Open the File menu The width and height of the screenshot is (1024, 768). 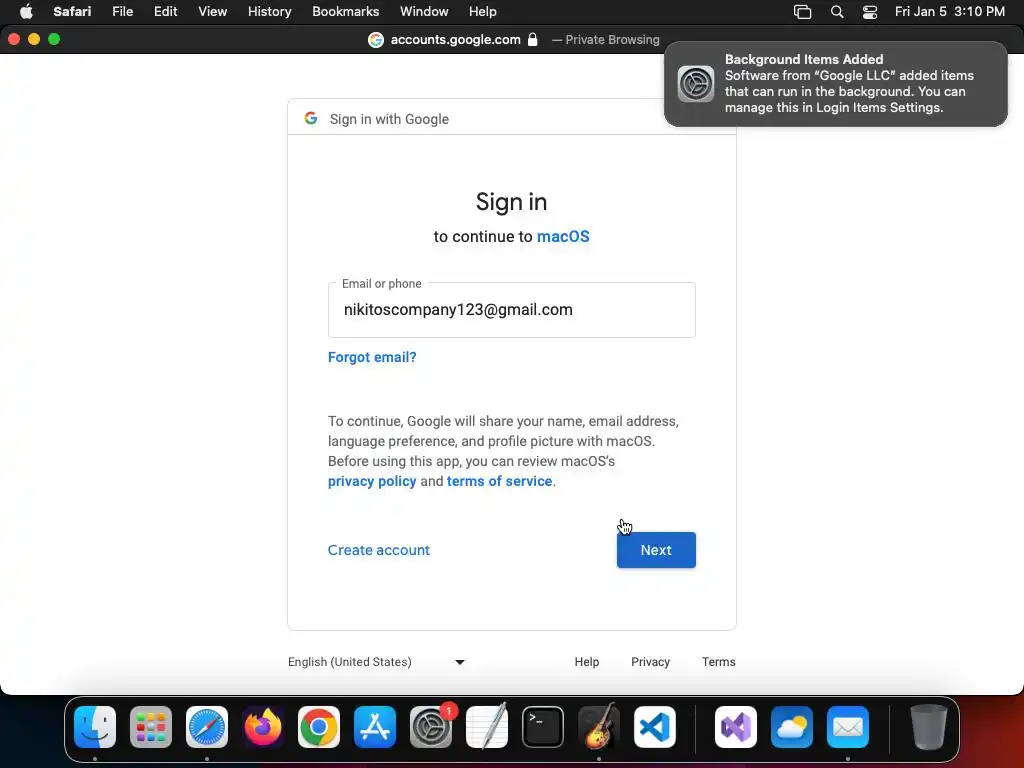pyautogui.click(x=122, y=12)
